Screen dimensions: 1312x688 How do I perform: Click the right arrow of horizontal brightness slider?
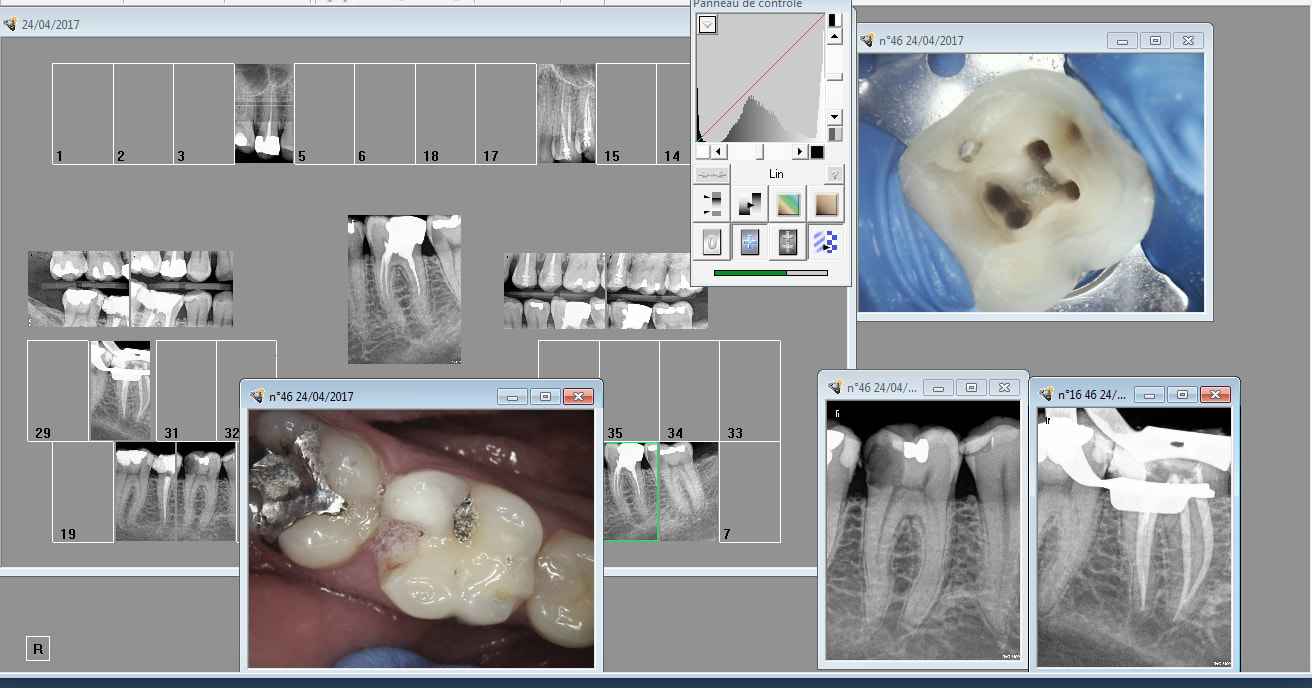(x=800, y=151)
